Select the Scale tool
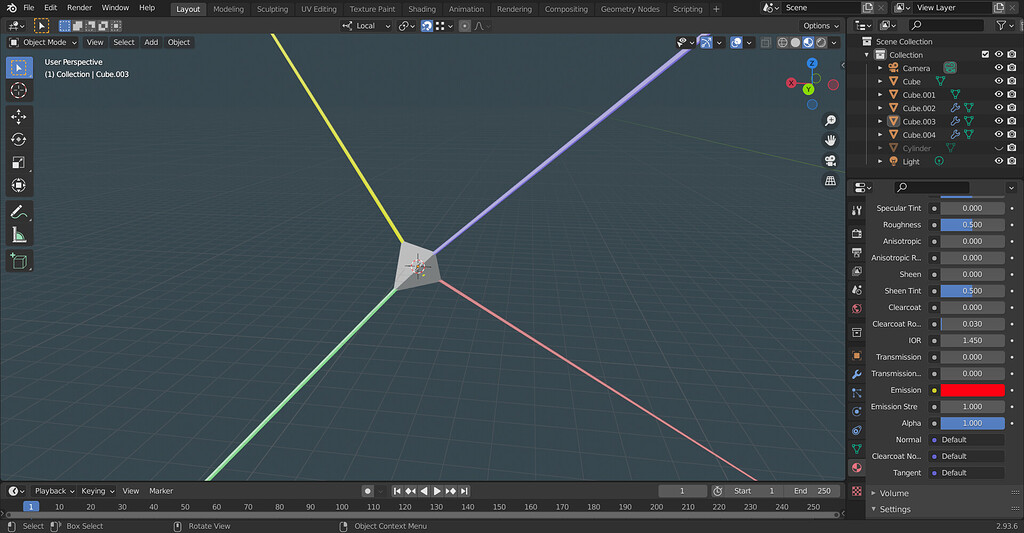 point(19,163)
